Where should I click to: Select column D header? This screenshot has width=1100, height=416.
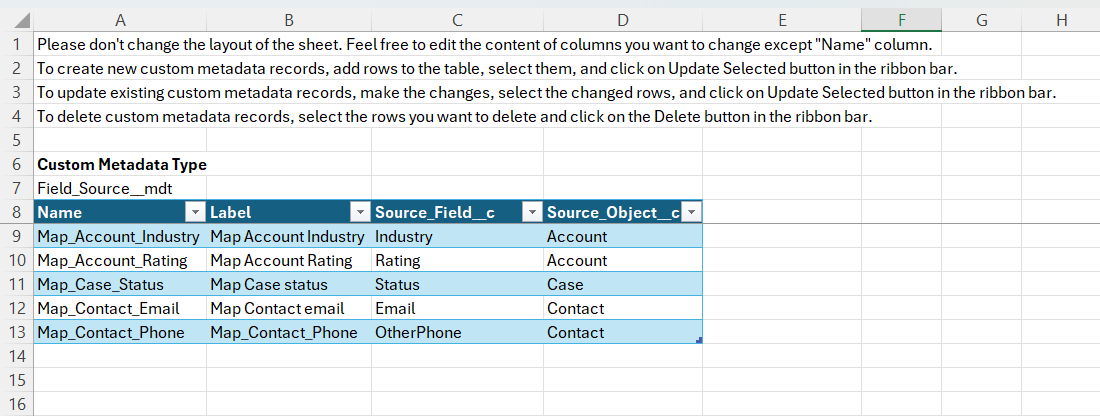click(622, 19)
